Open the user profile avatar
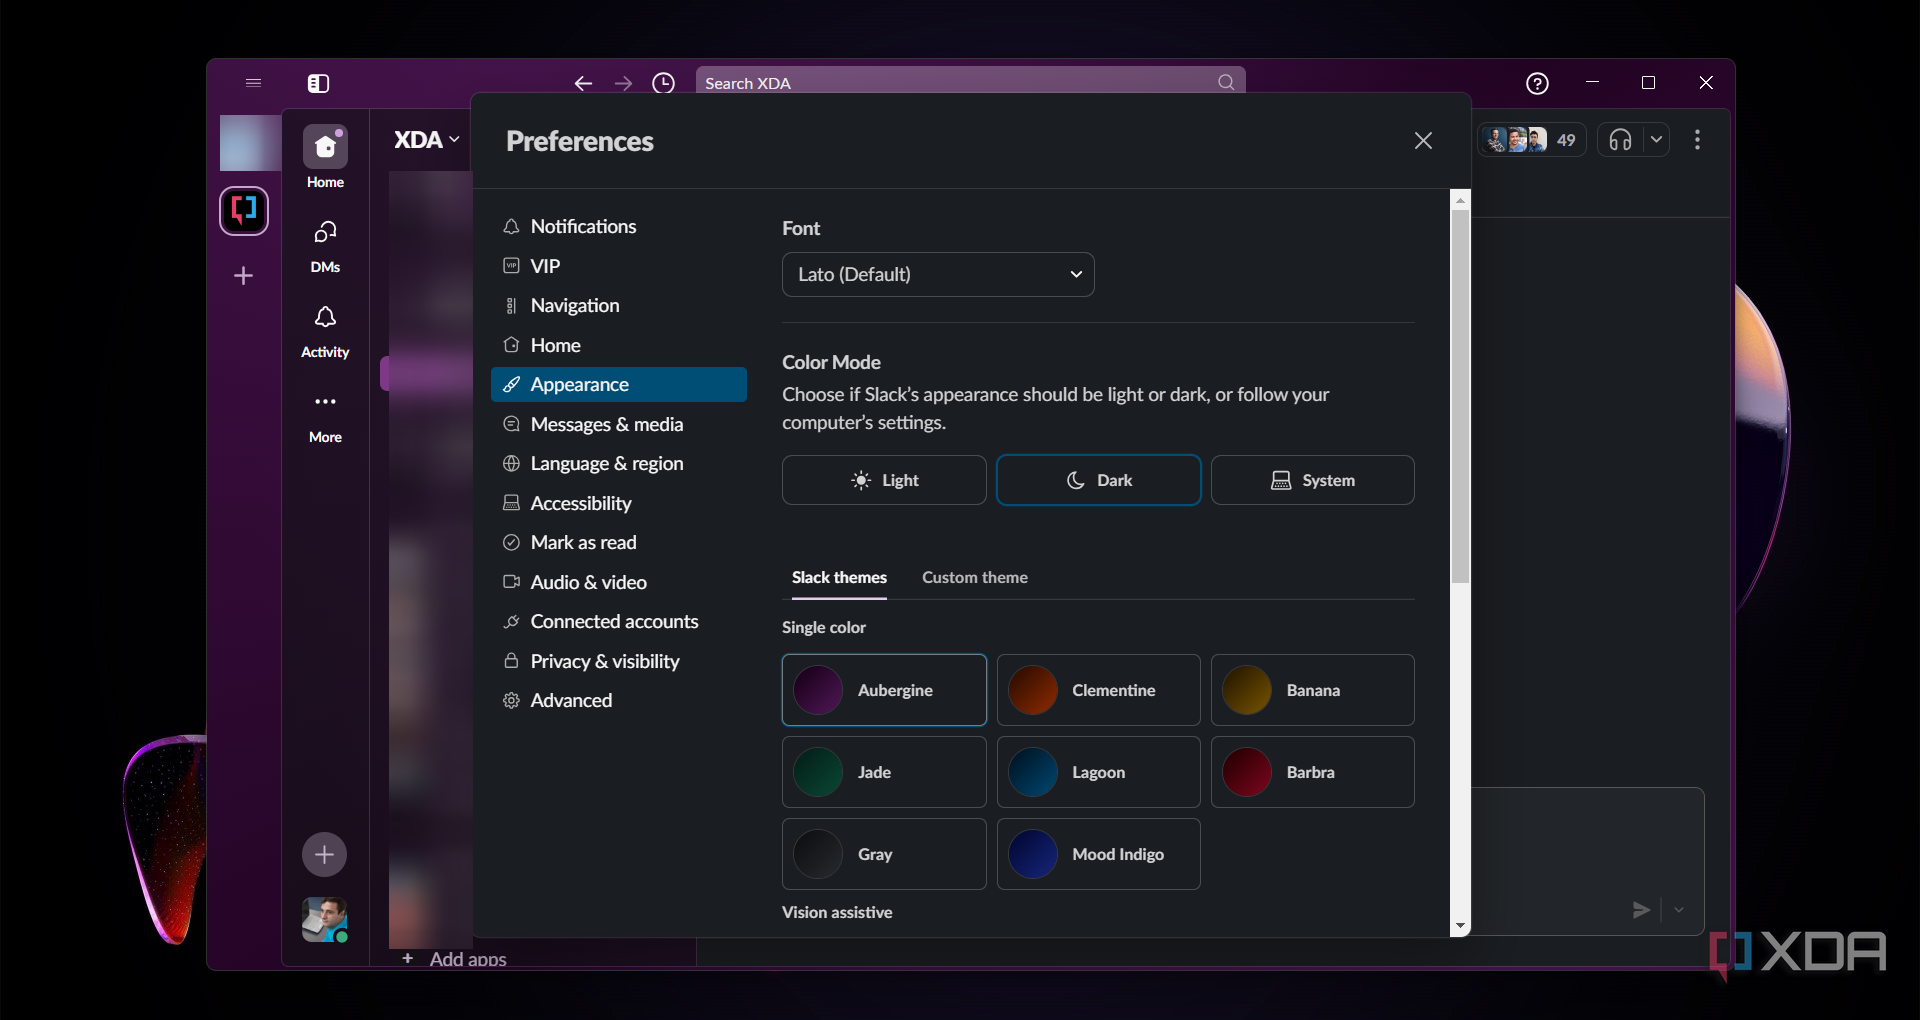The height and width of the screenshot is (1020, 1920). coord(324,919)
